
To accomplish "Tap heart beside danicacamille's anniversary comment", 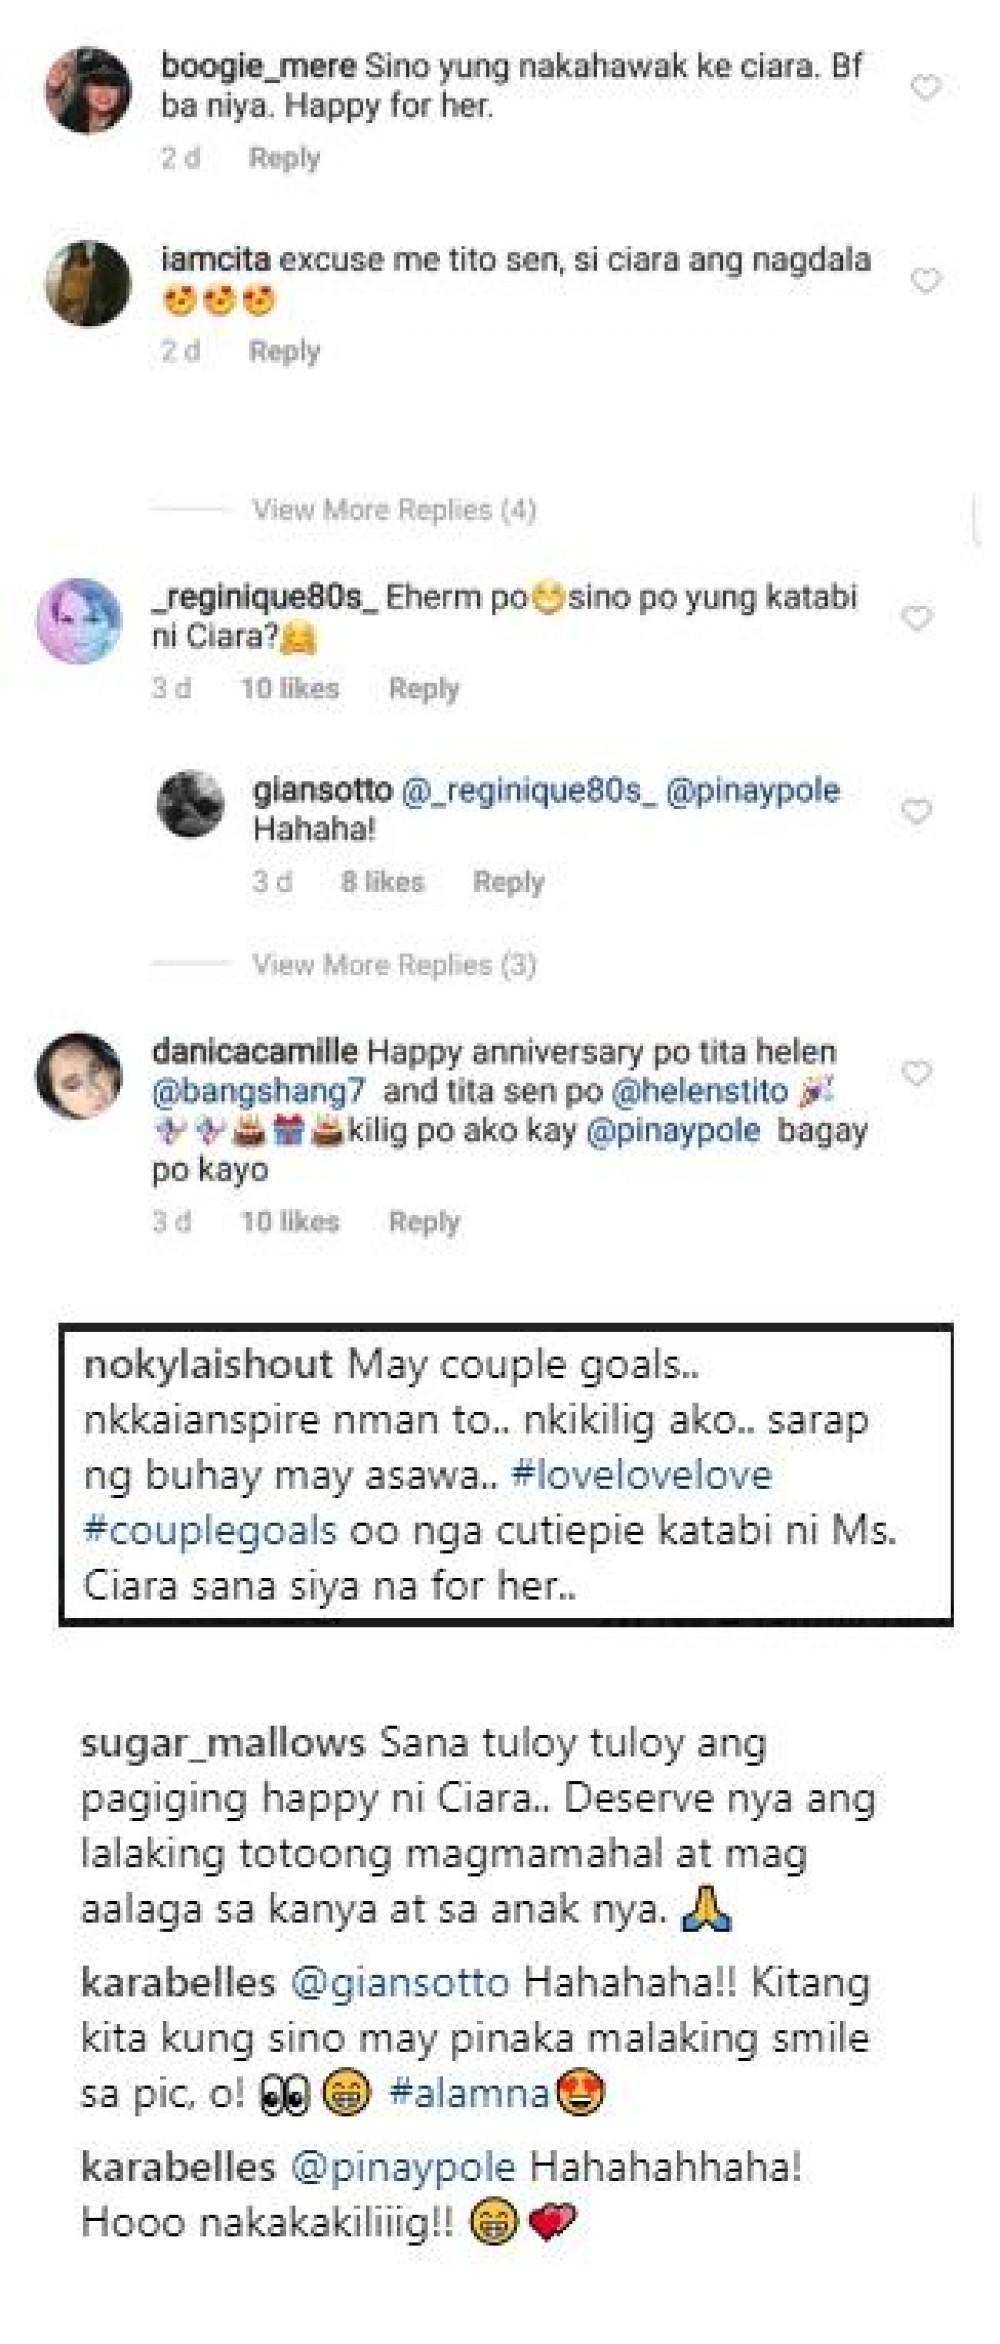I will [x=917, y=1073].
